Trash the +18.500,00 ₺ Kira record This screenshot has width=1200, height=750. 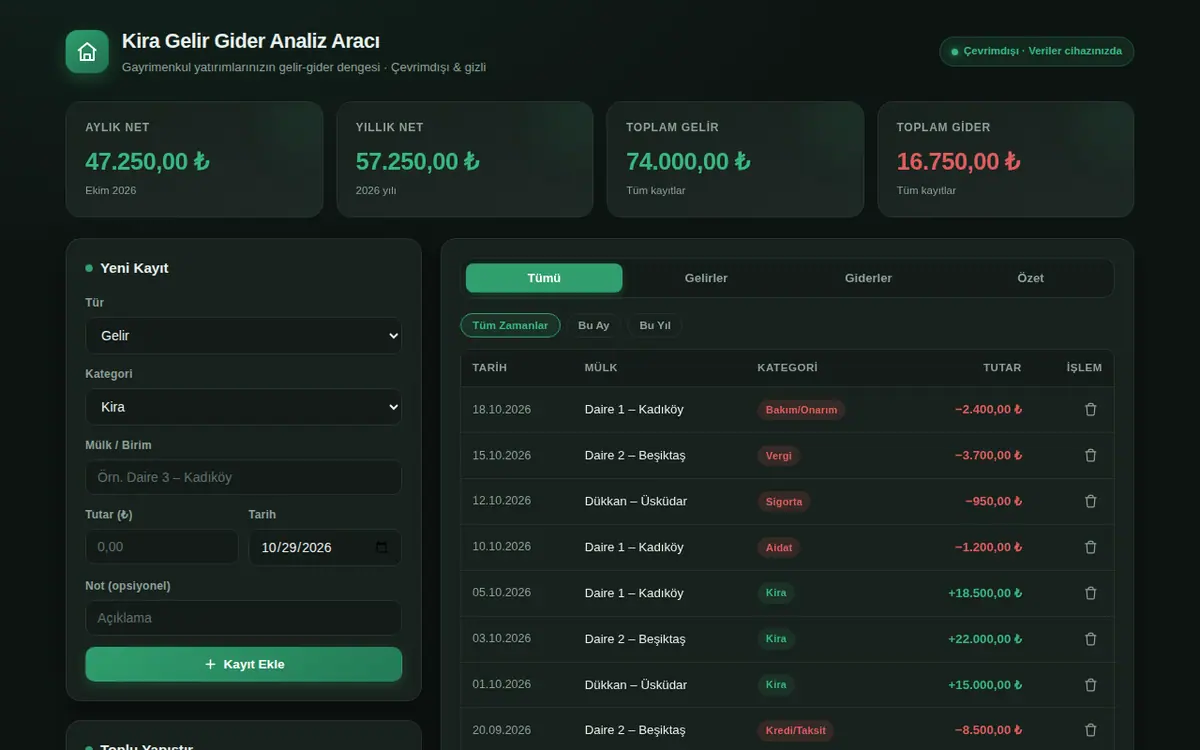pyautogui.click(x=1090, y=593)
